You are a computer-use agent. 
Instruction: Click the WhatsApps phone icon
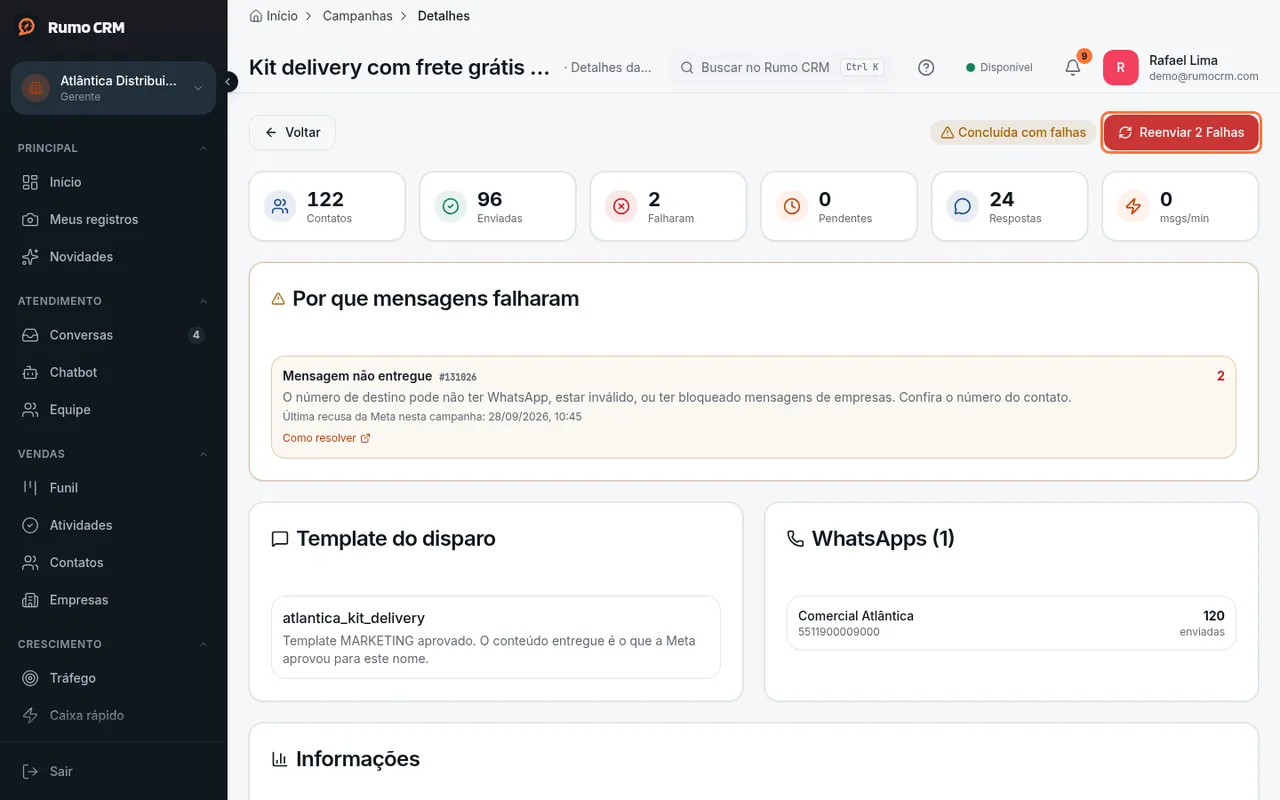[795, 539]
